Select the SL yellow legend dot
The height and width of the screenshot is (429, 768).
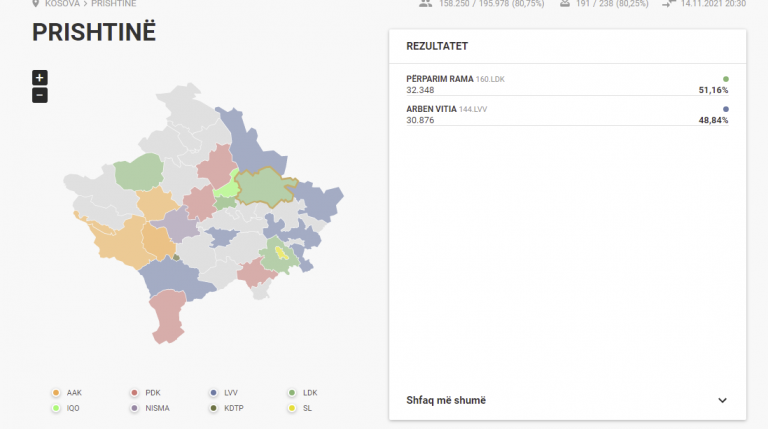(292, 408)
